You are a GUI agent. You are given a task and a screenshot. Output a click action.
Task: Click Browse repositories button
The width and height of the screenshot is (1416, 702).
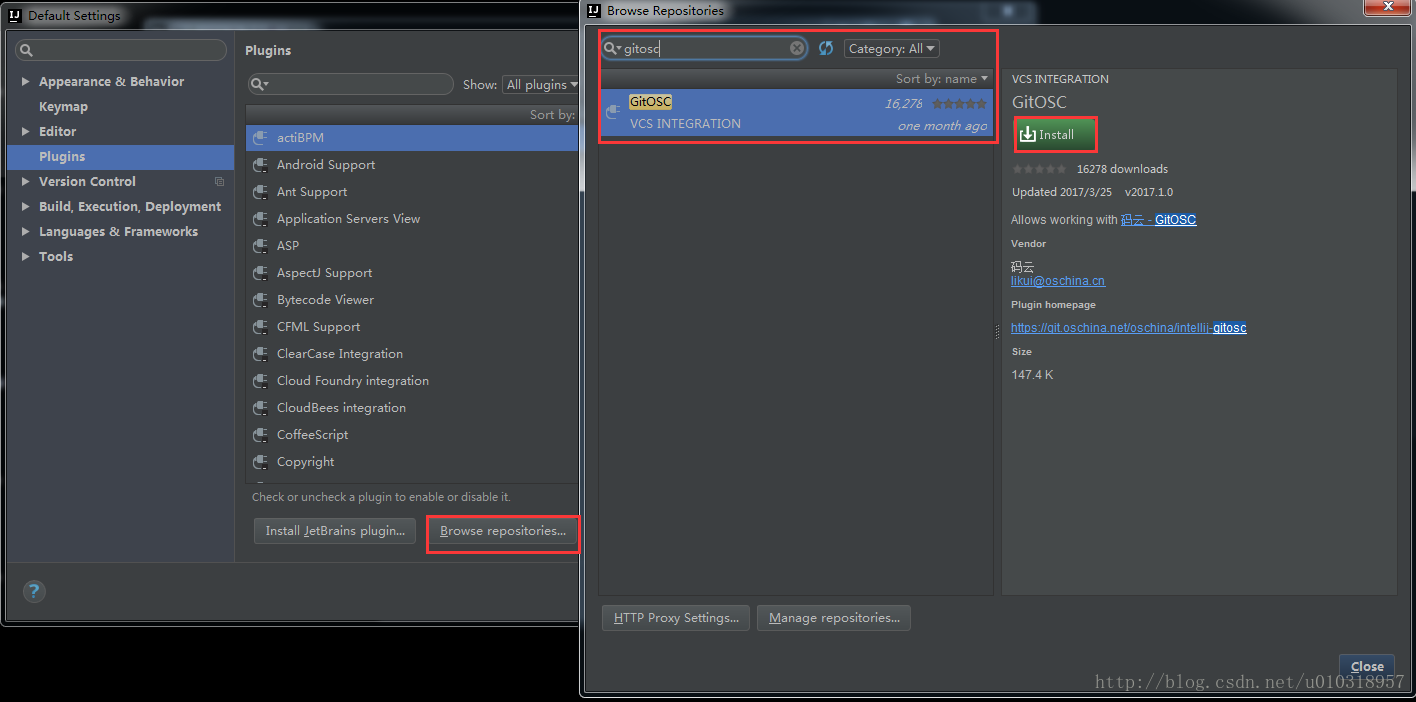pyautogui.click(x=503, y=531)
